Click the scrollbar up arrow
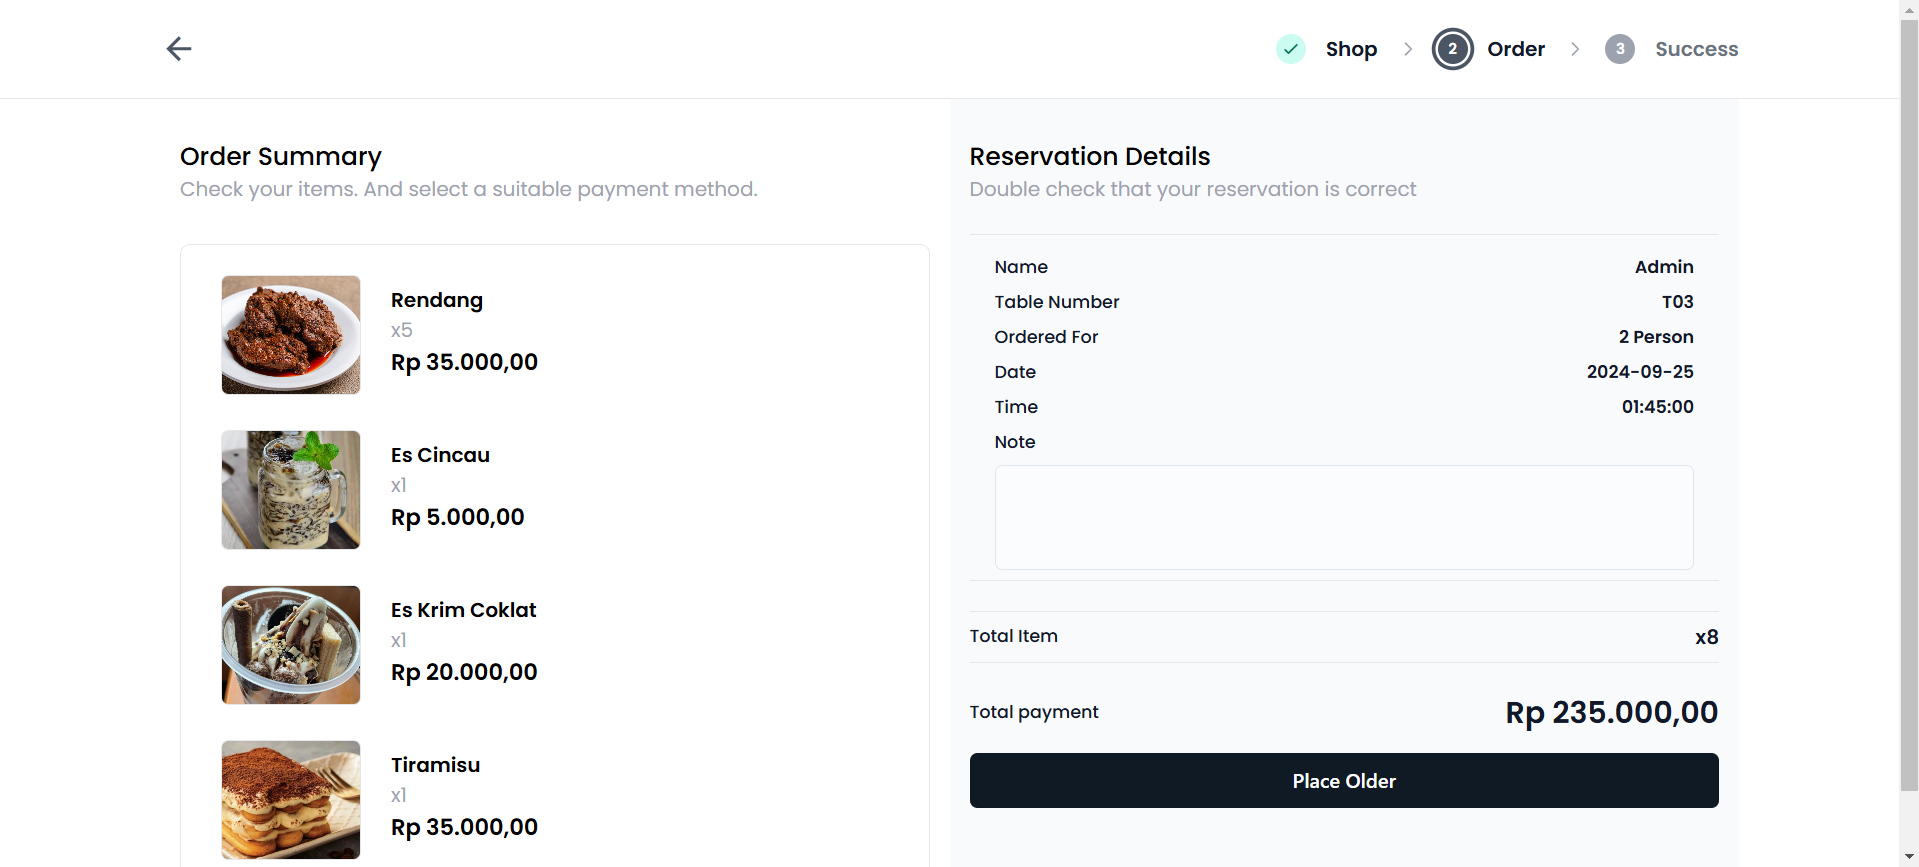The height and width of the screenshot is (867, 1919). (x=1909, y=8)
